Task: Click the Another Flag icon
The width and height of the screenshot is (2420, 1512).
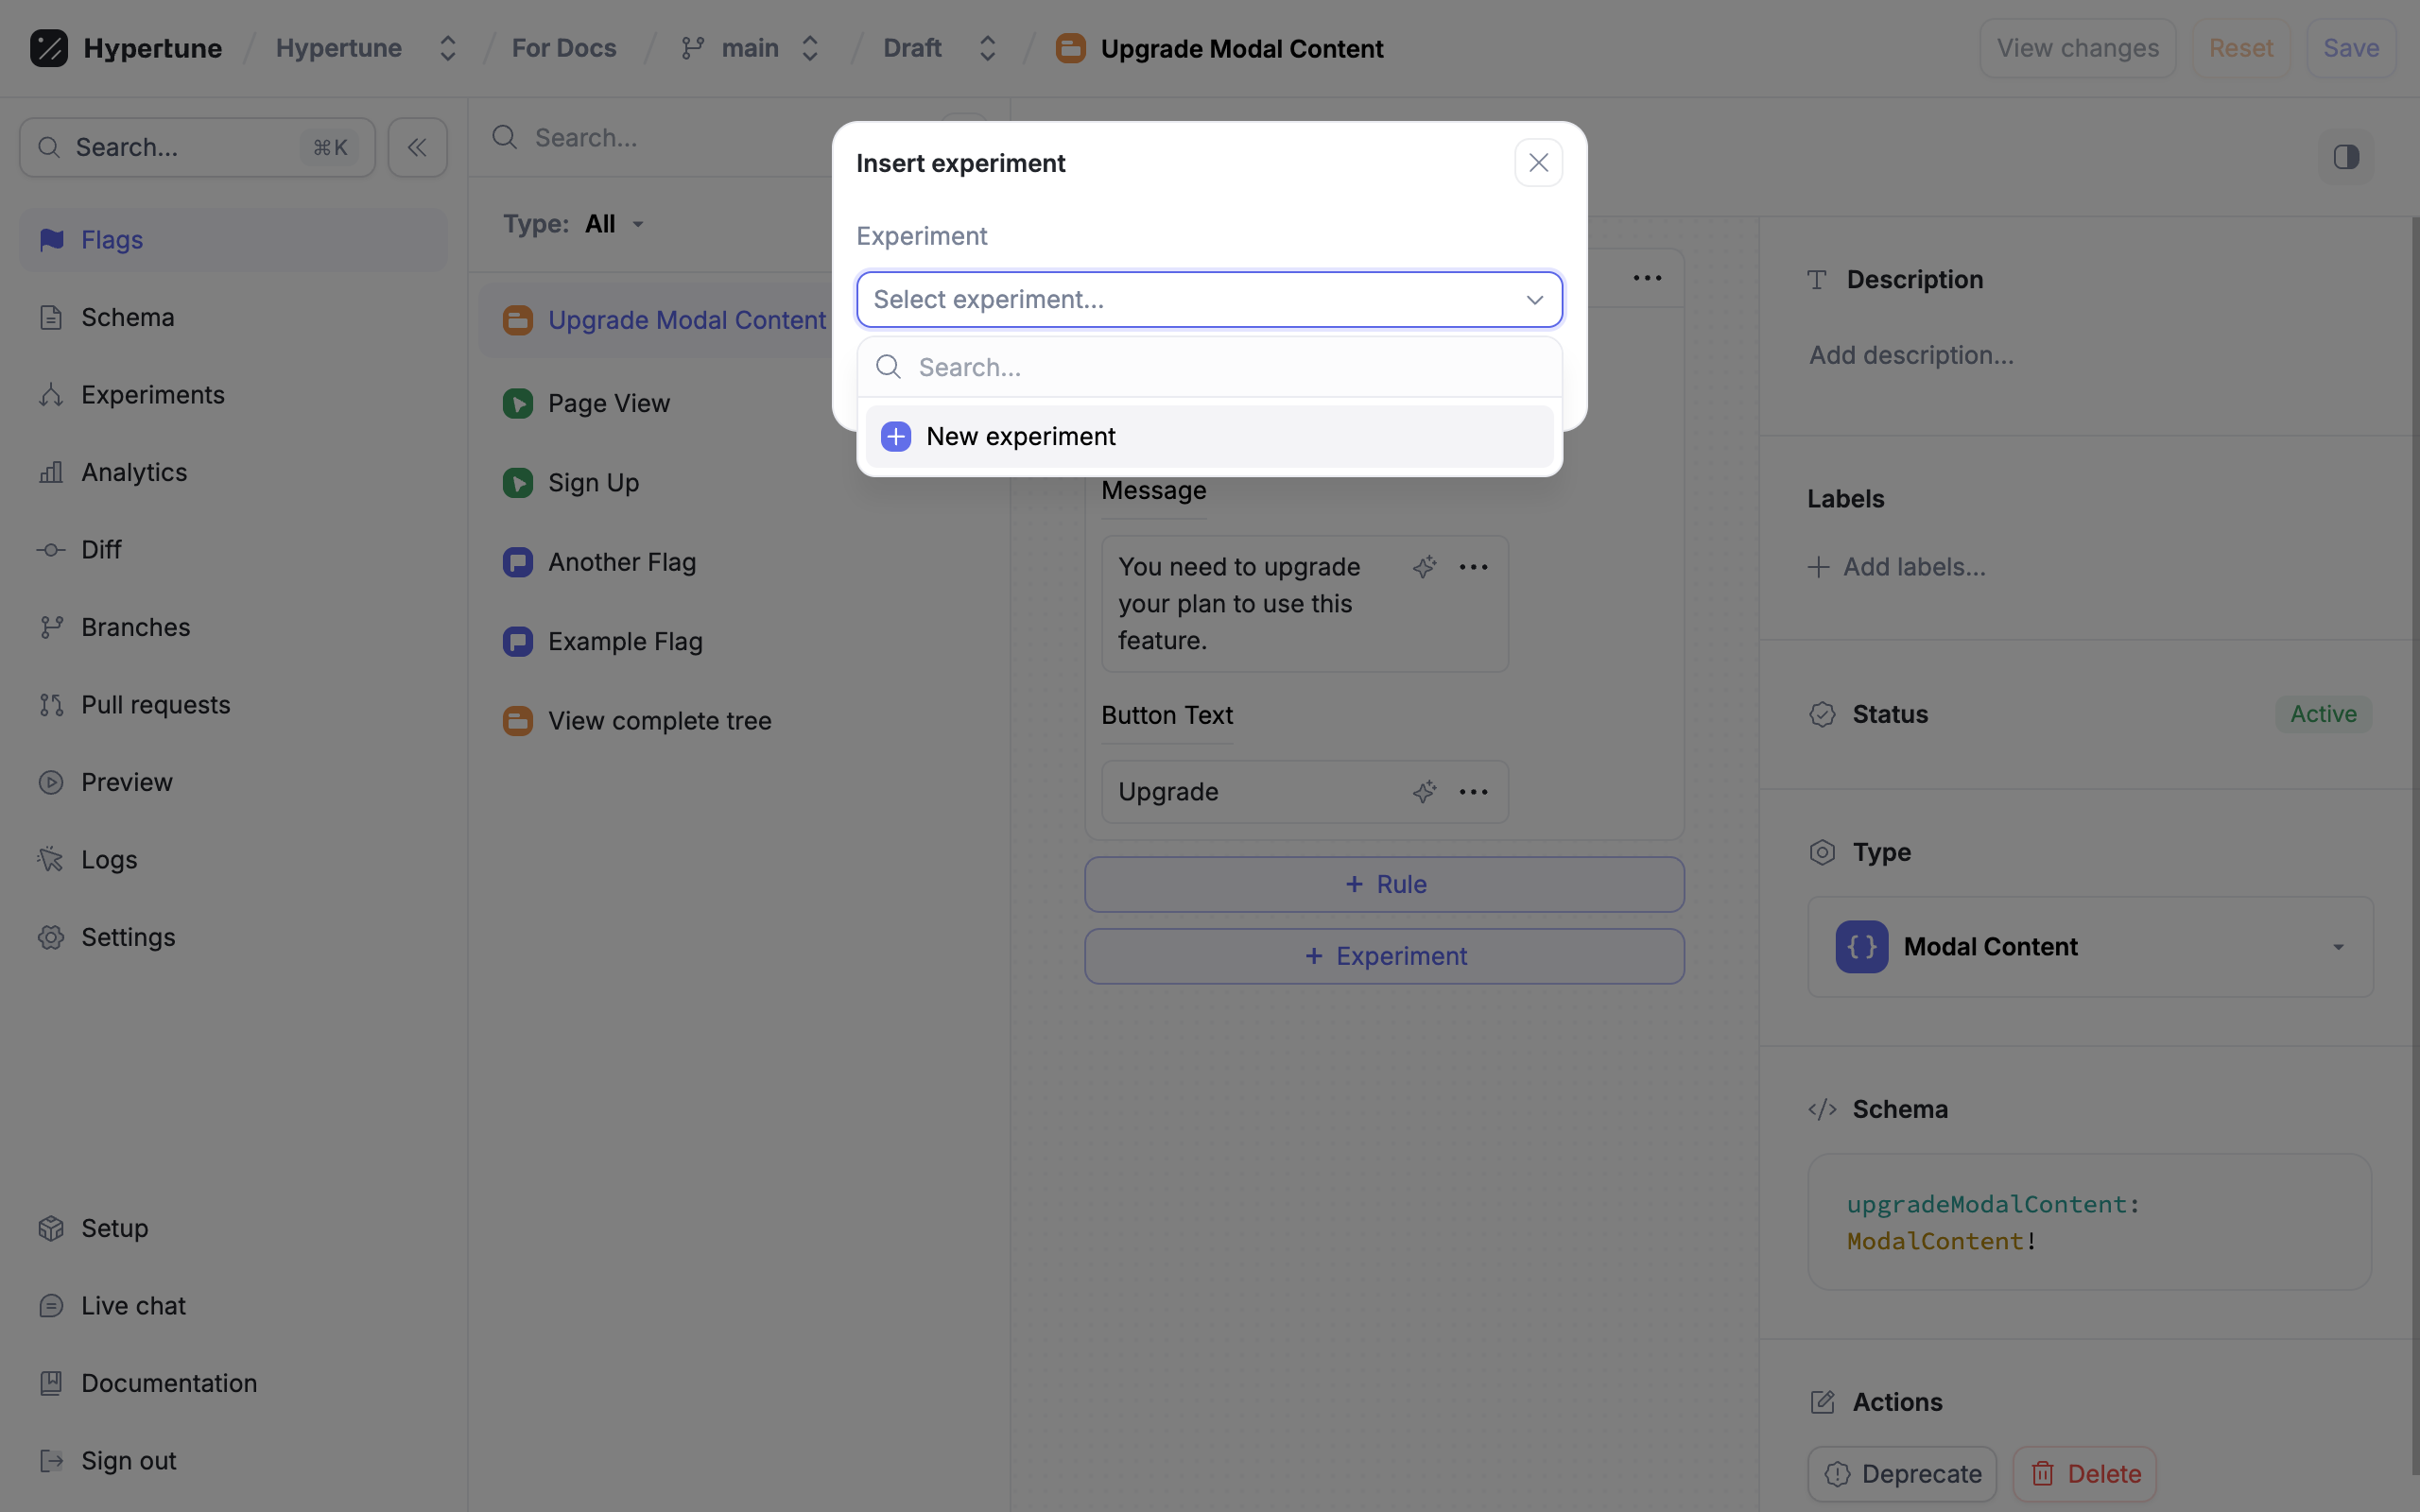Action: (x=517, y=562)
